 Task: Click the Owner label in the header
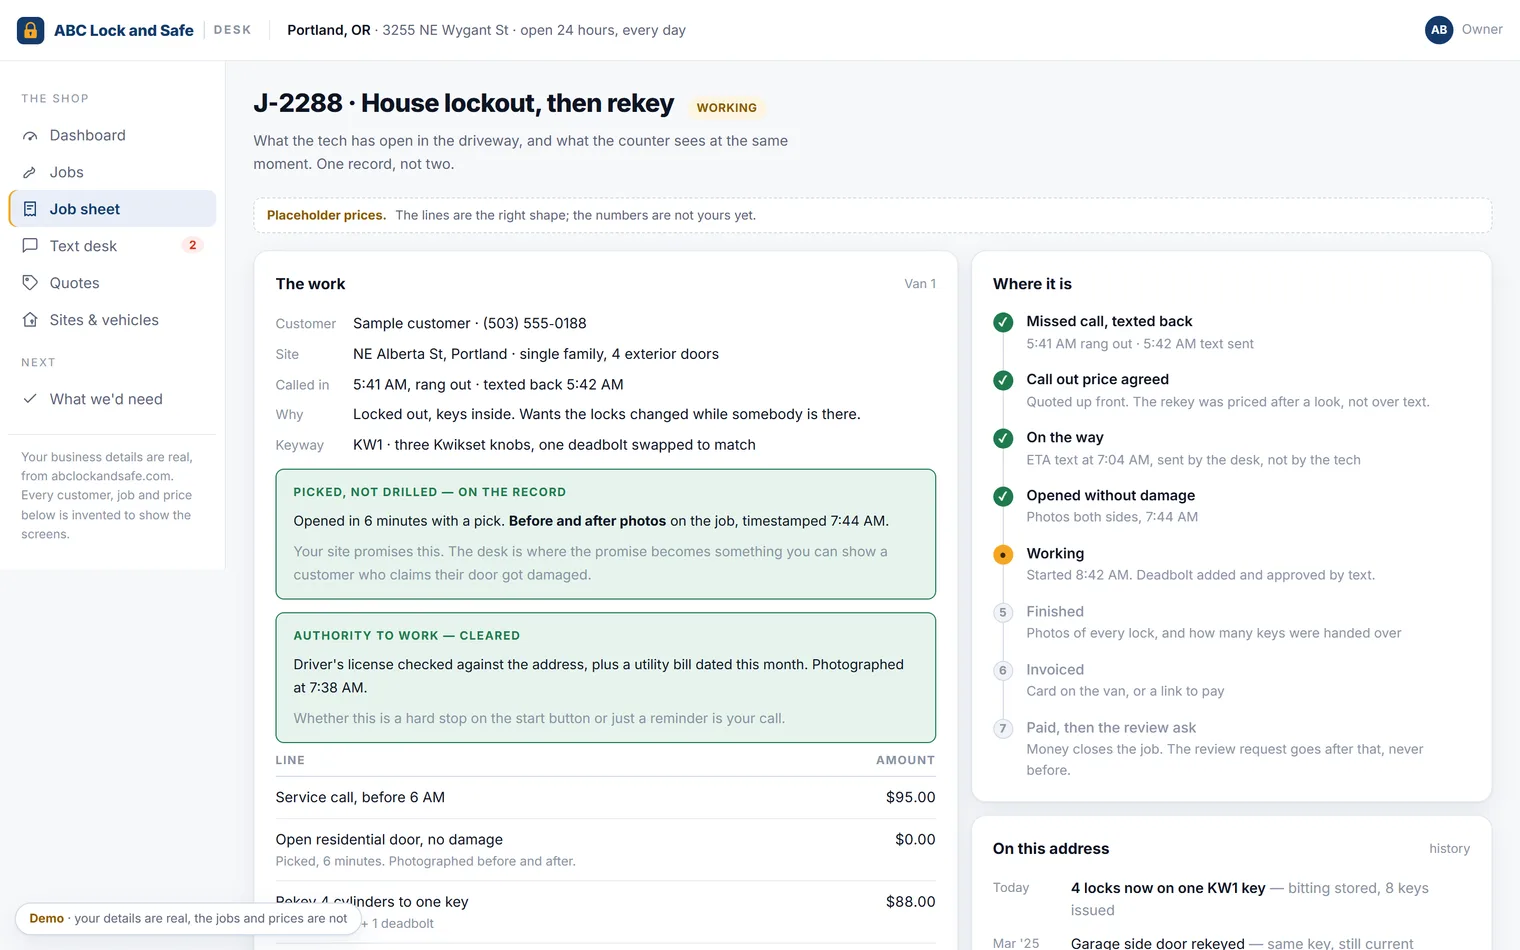[x=1482, y=29]
